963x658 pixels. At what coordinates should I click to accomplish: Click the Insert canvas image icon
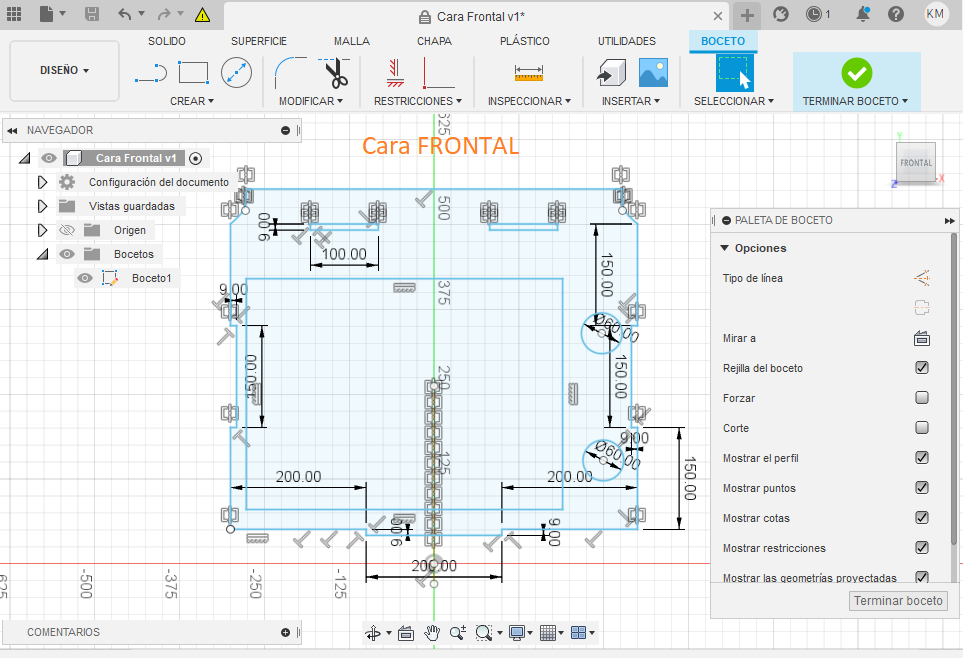[x=653, y=73]
